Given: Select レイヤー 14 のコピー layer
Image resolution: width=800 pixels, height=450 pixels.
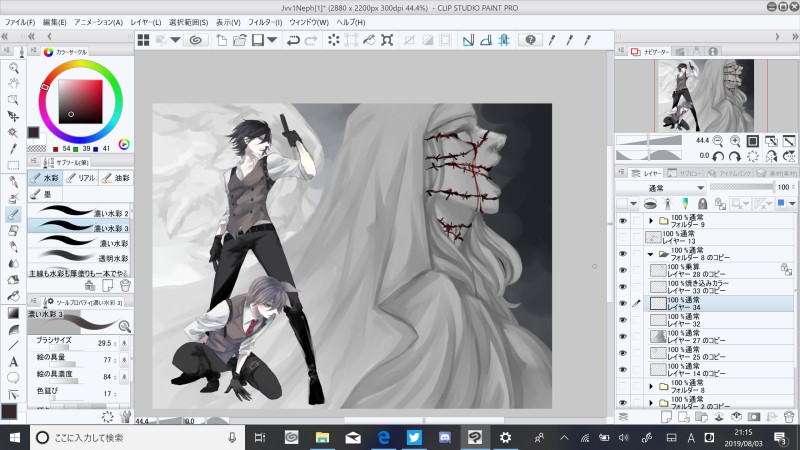Looking at the screenshot, I should point(719,369).
